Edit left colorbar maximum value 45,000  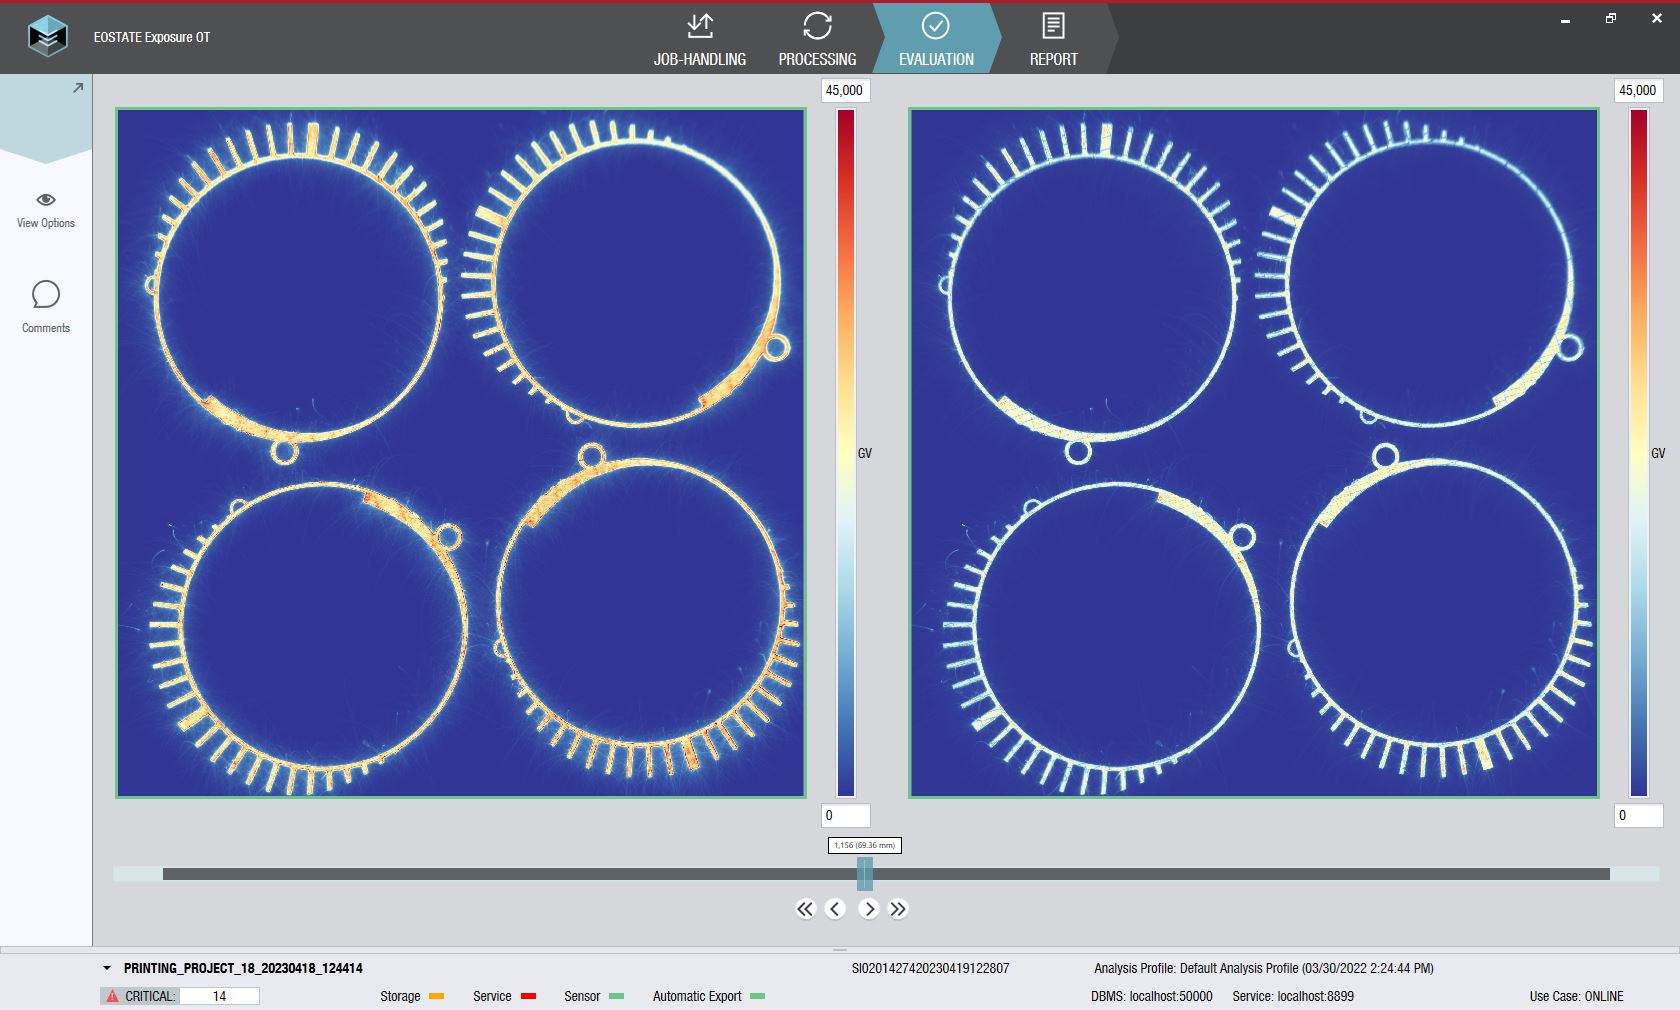click(845, 91)
